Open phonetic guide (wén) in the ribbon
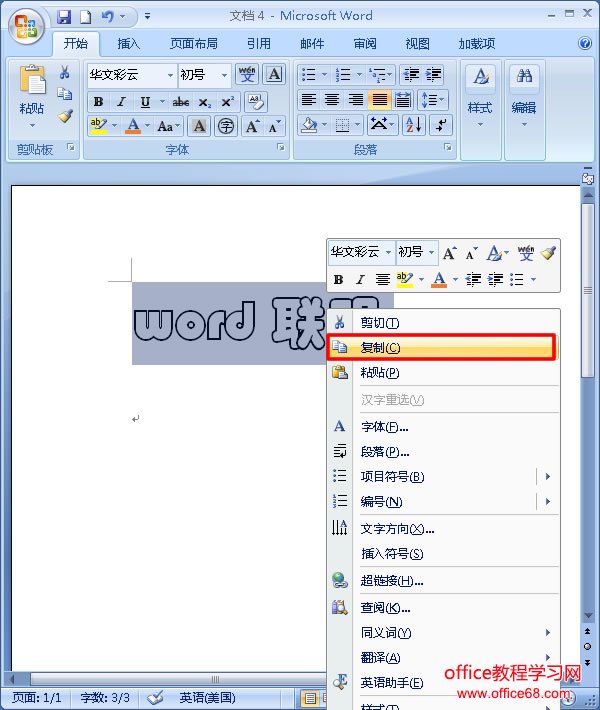 [x=247, y=74]
